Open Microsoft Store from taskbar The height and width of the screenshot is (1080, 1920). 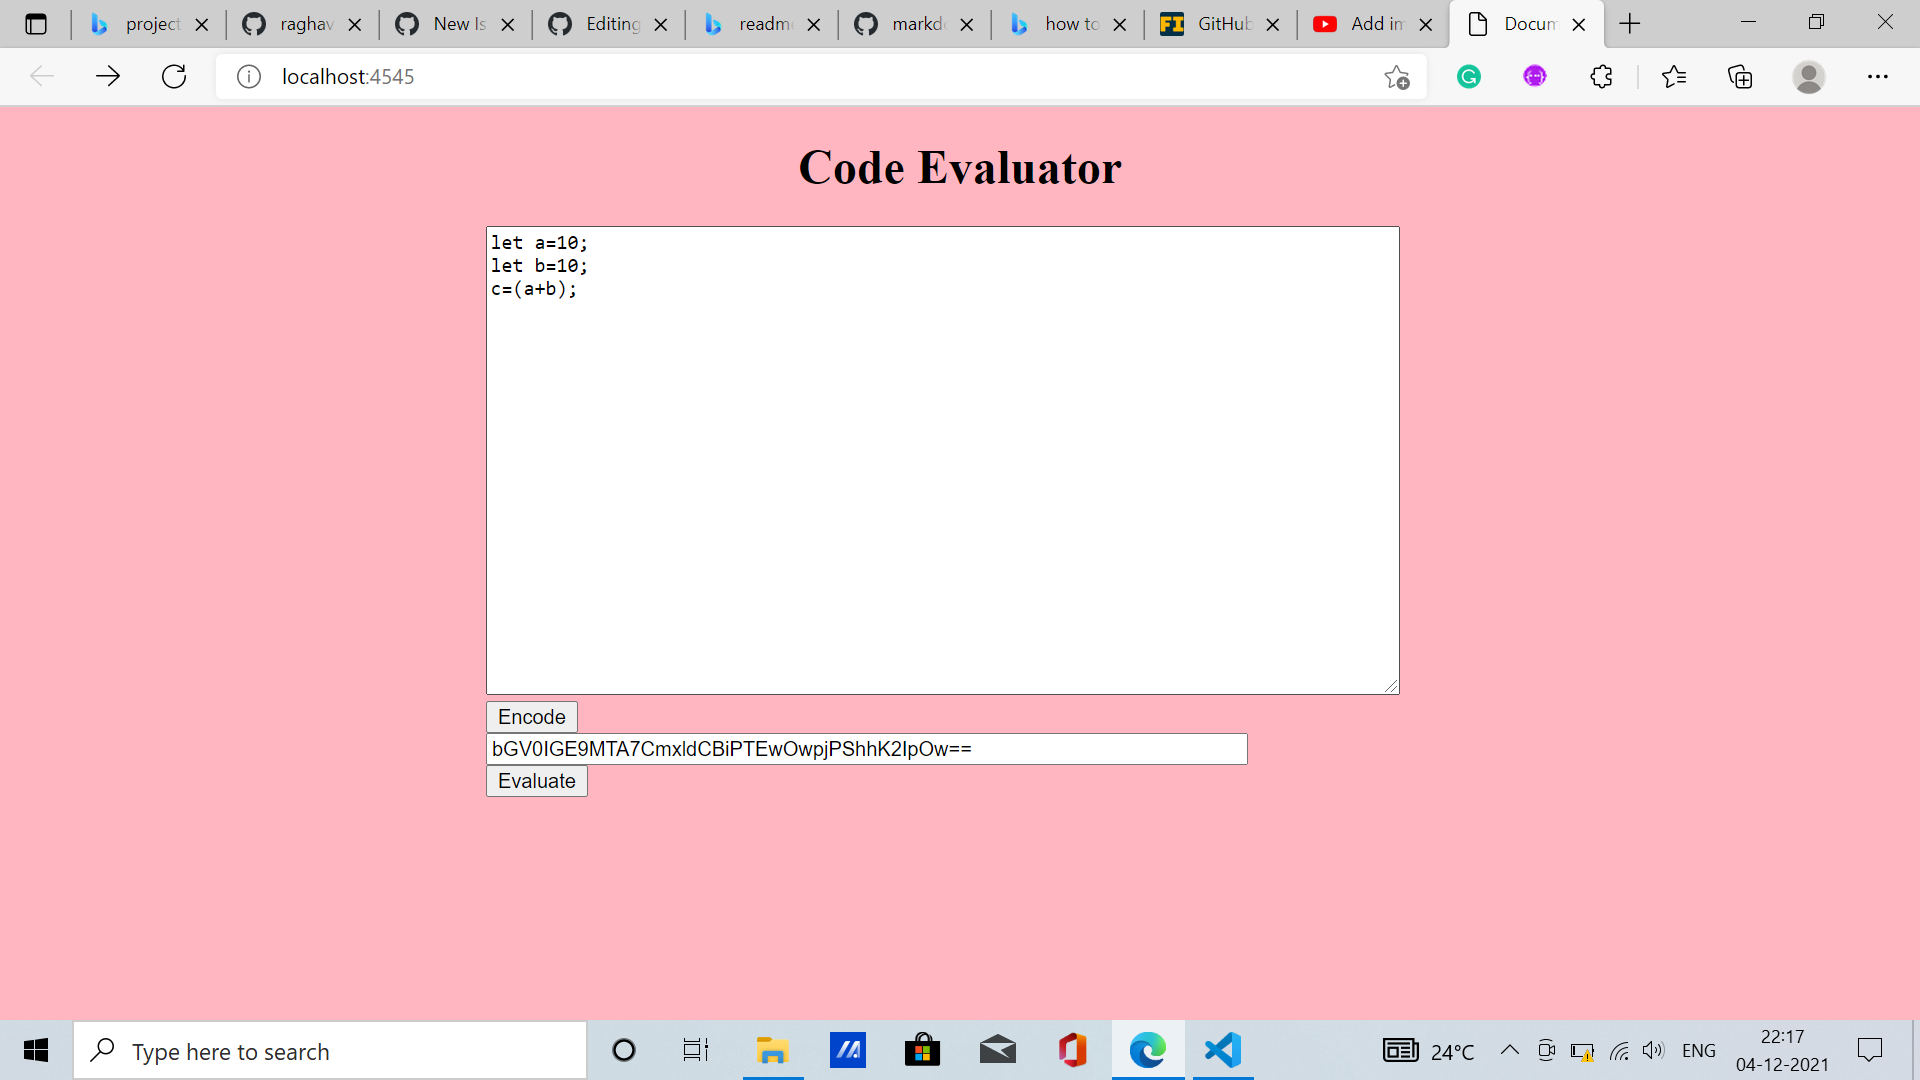click(922, 1050)
